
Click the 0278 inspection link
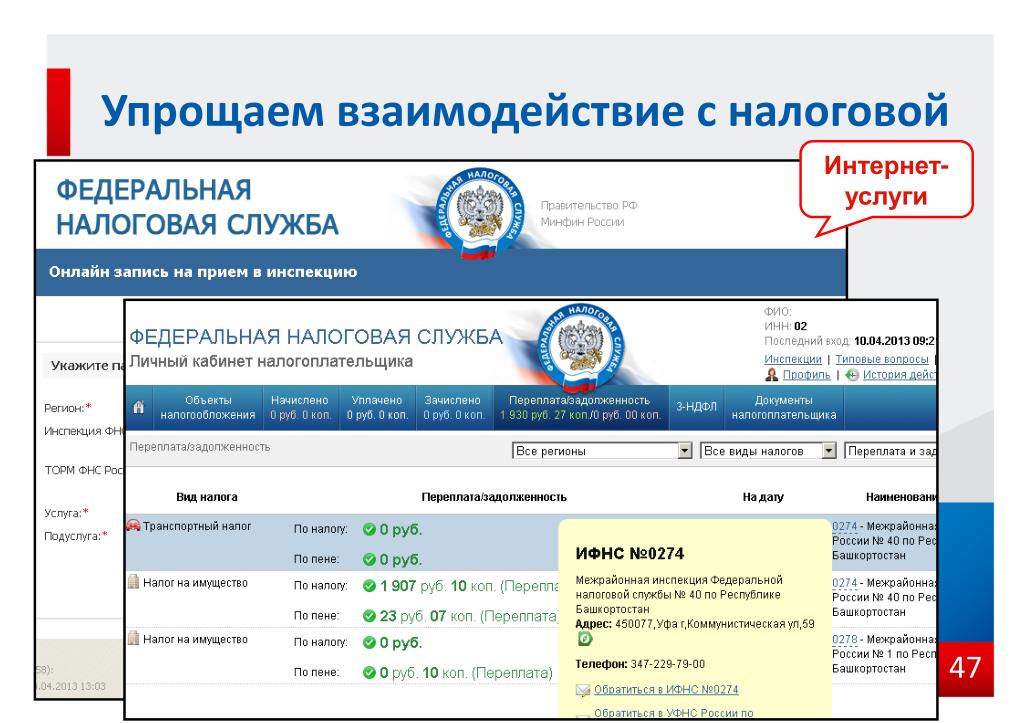[x=844, y=639]
